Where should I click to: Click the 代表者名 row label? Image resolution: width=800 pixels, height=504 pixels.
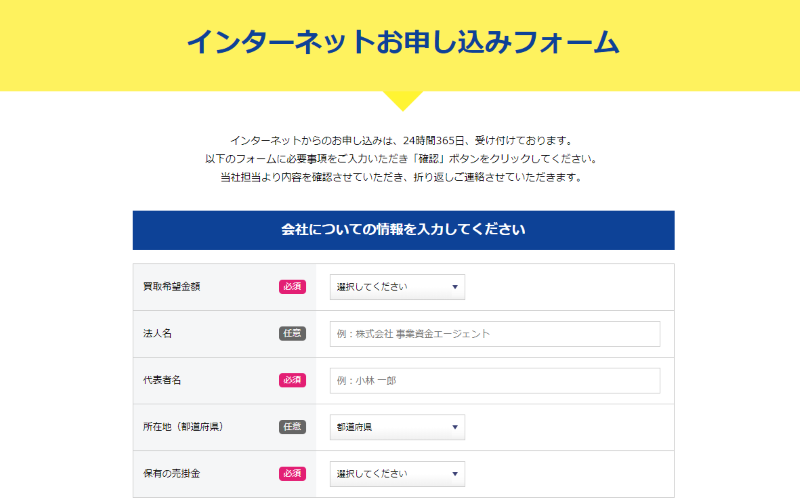(162, 380)
